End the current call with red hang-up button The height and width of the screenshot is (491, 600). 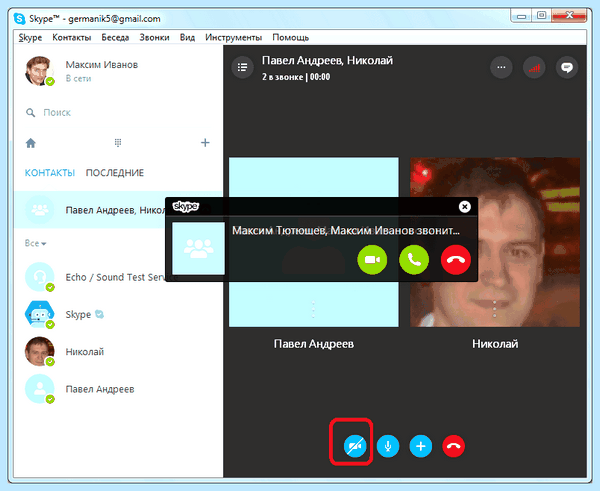click(453, 446)
